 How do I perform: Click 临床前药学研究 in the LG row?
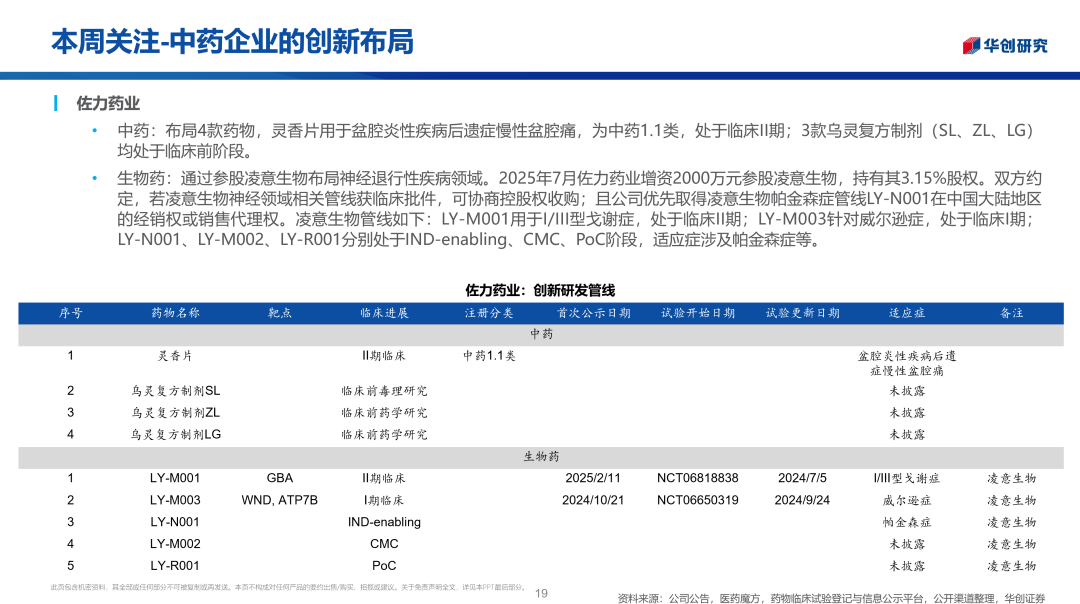[384, 435]
